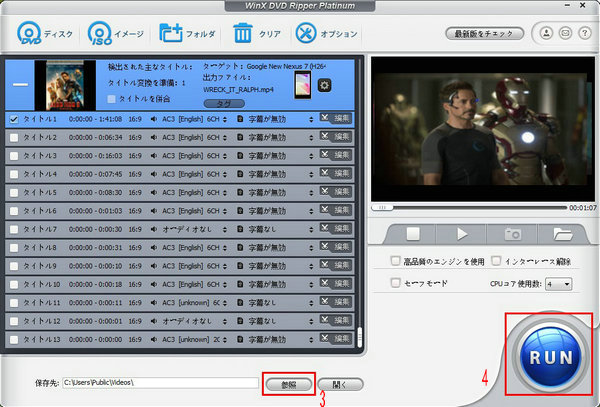Change subtitle selection for タイトル5
The image size is (600, 407).
(311, 193)
